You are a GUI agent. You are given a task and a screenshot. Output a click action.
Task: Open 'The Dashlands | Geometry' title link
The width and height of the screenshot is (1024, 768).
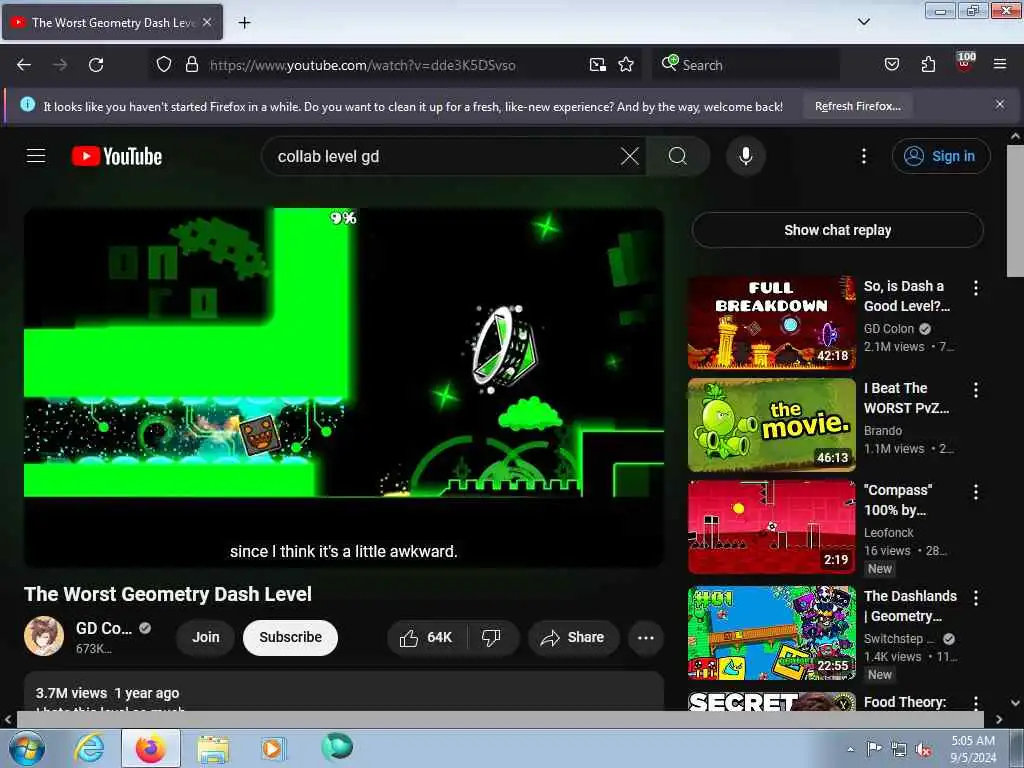click(910, 606)
